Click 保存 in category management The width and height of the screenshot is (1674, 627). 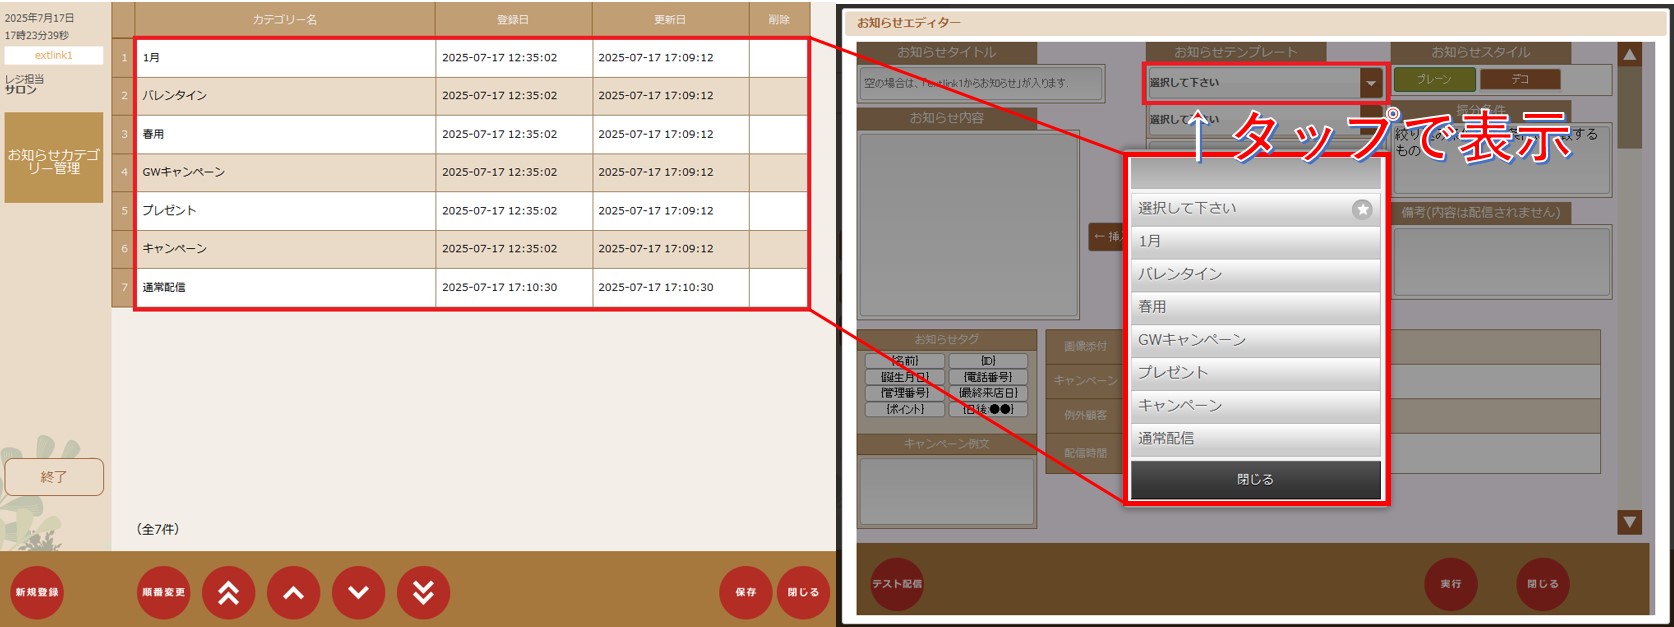(x=746, y=592)
